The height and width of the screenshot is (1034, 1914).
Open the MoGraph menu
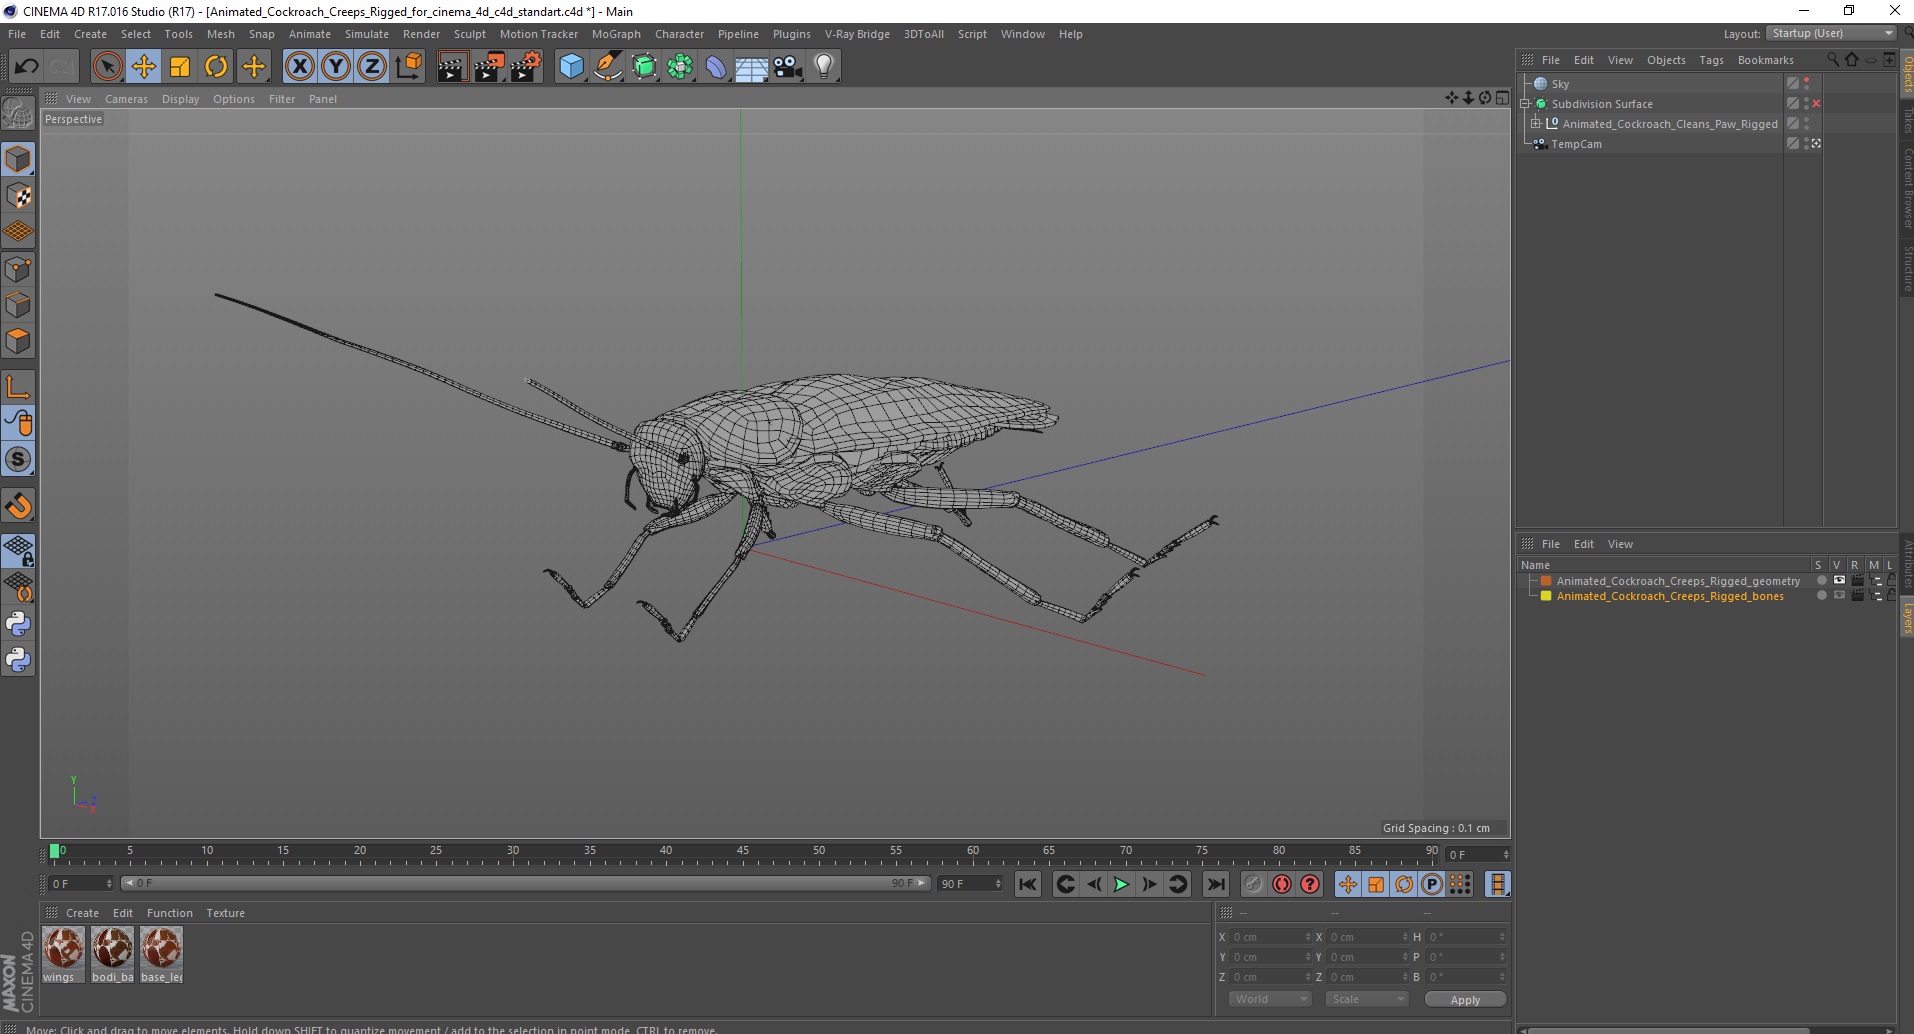[616, 34]
